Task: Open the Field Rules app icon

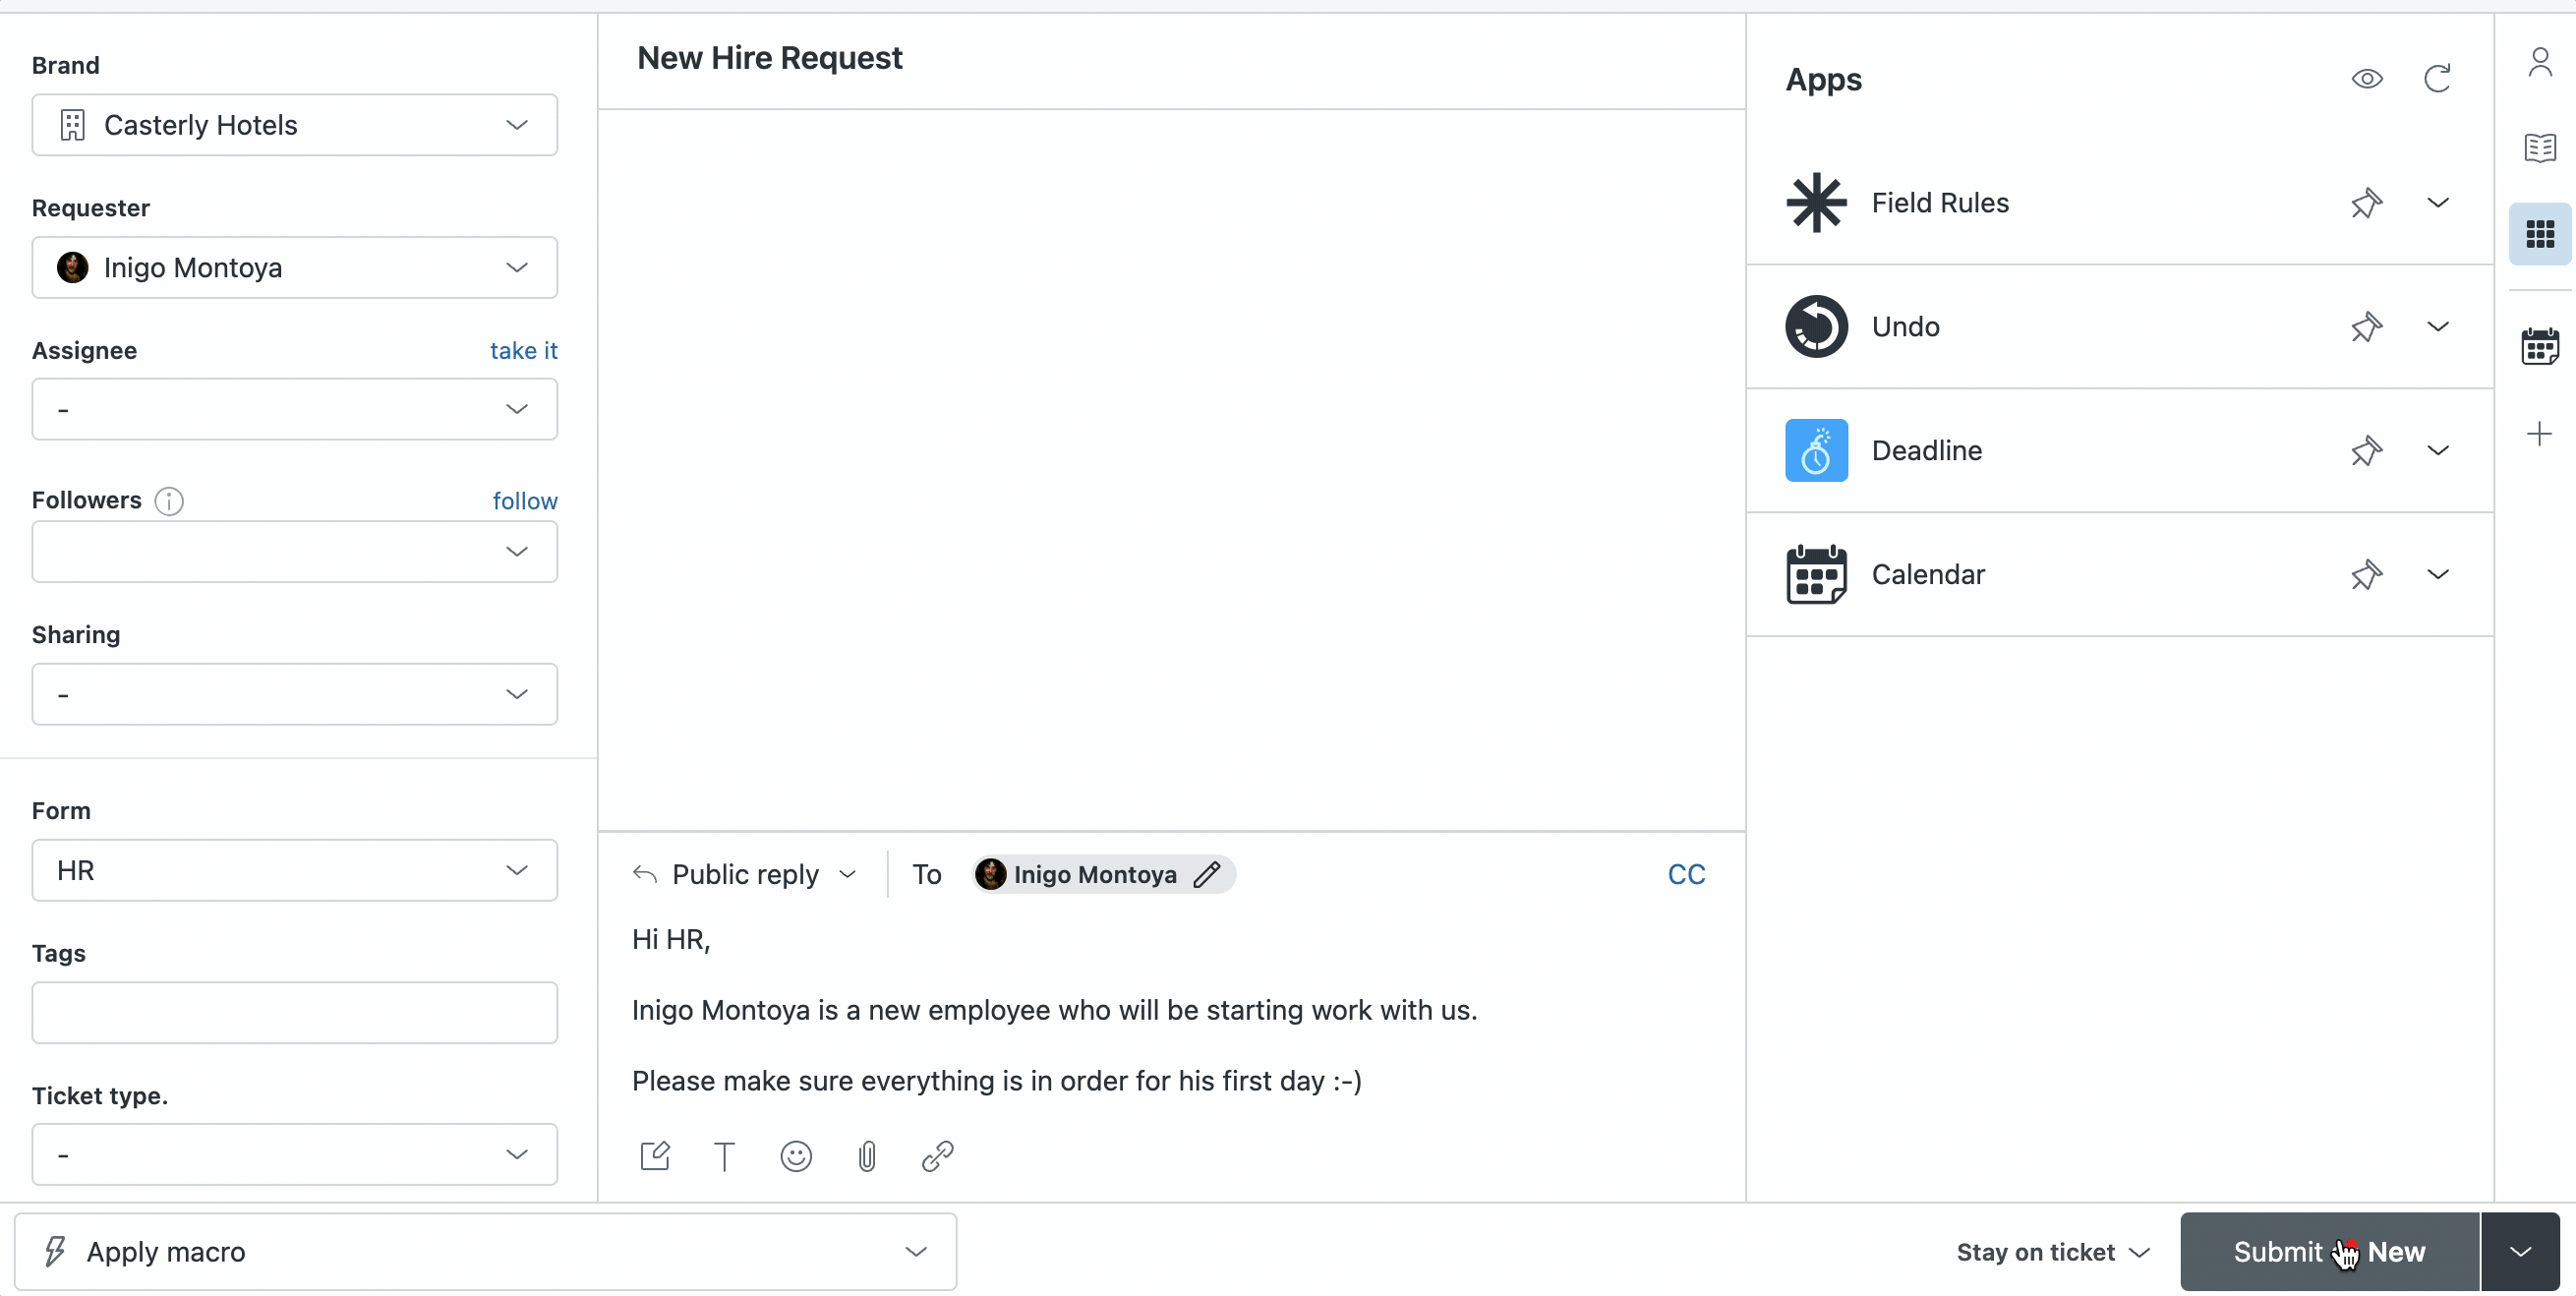Action: click(1816, 203)
